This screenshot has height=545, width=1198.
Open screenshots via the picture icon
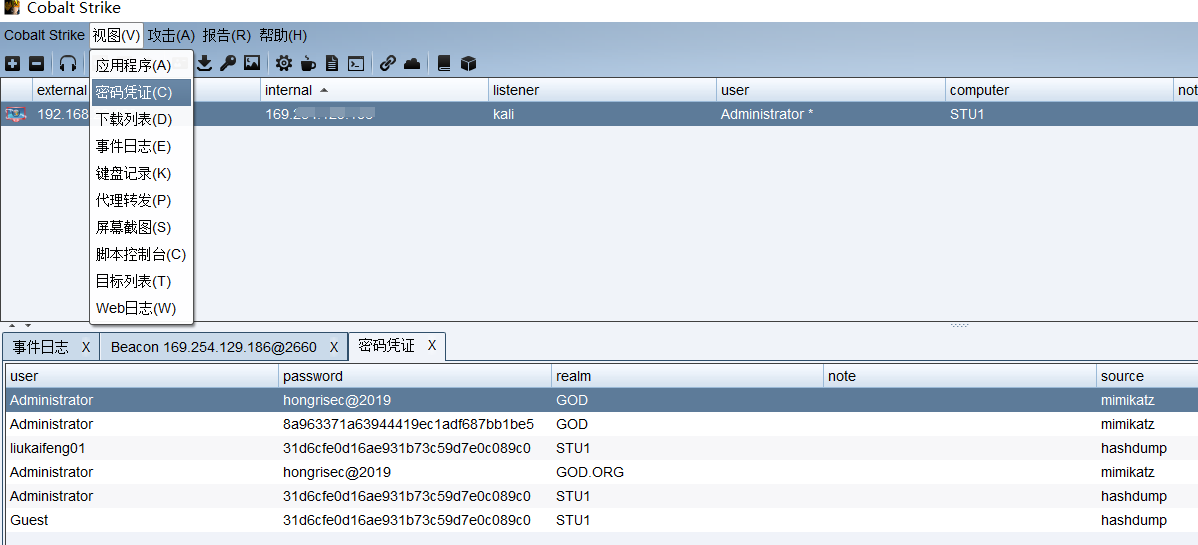pos(252,63)
